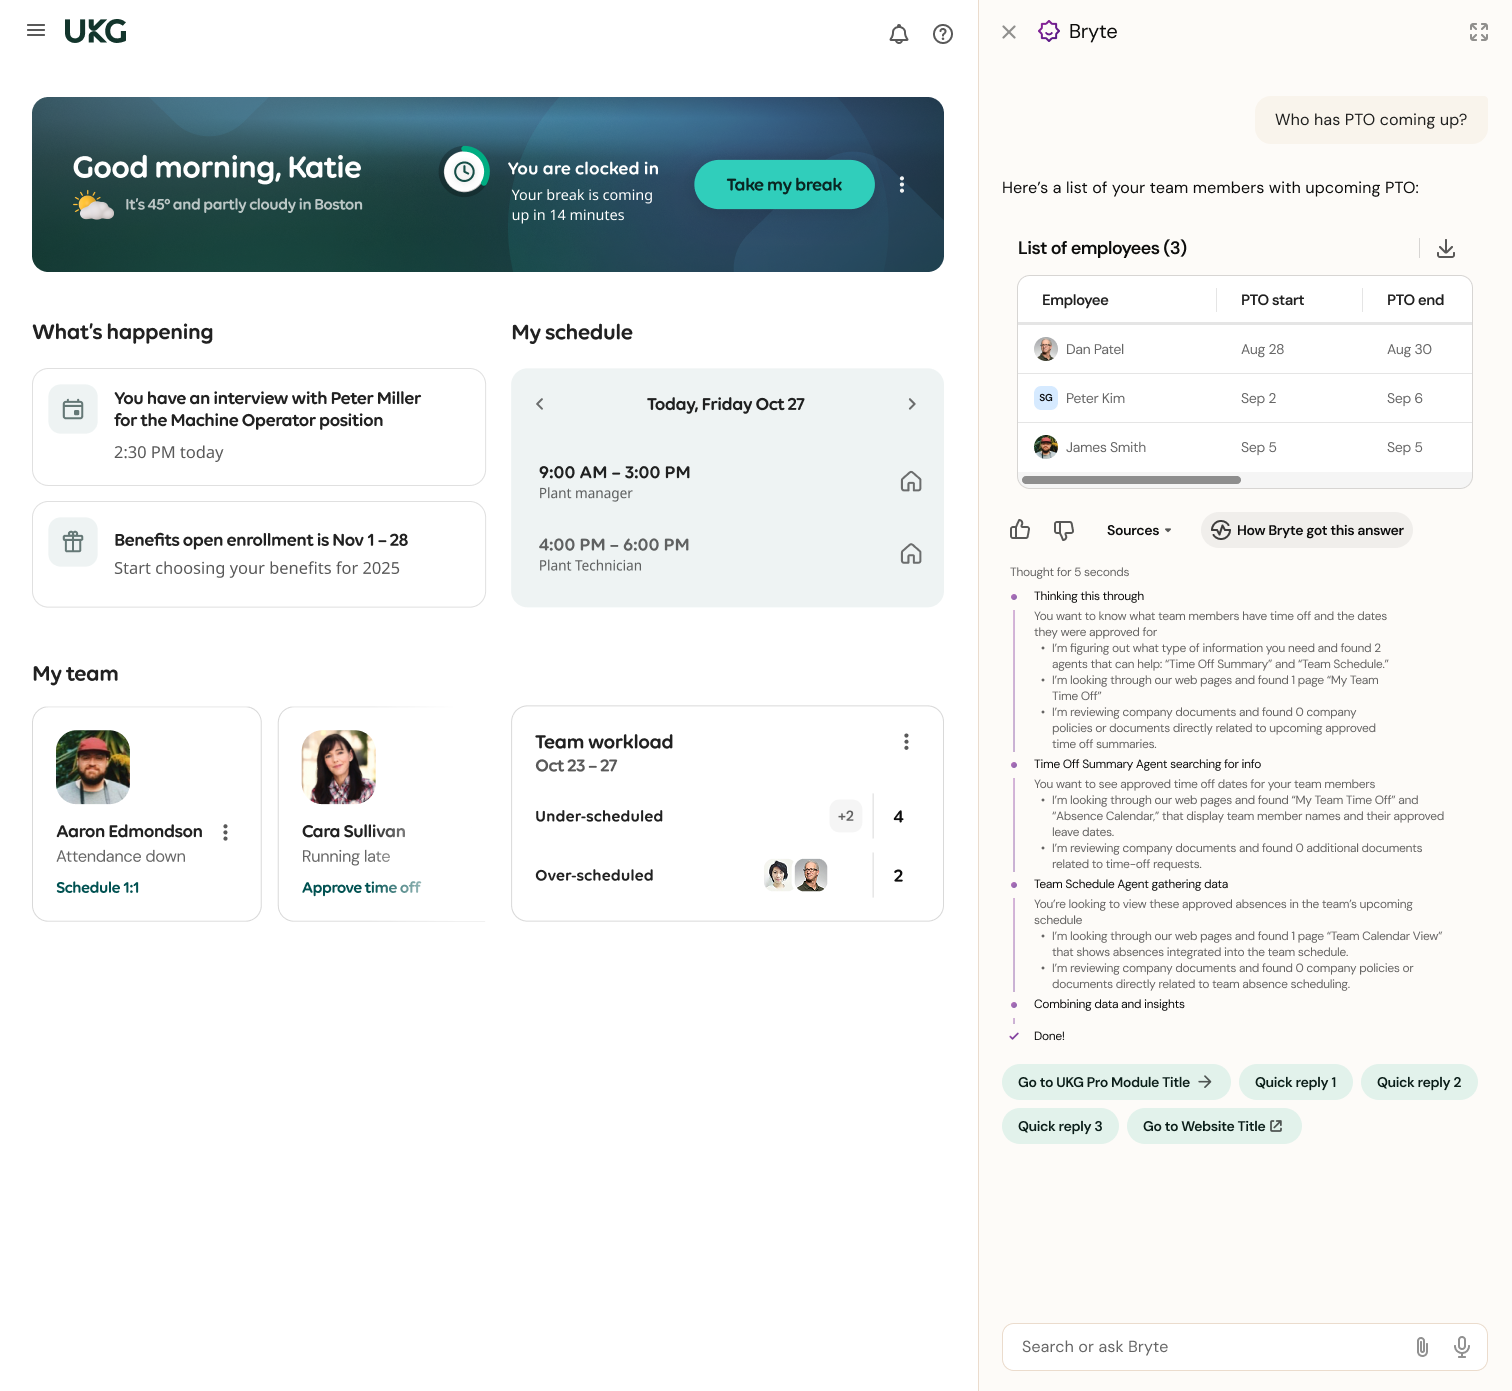The height and width of the screenshot is (1391, 1512).
Task: Give thumbs up to Bryte answer
Action: [1020, 530]
